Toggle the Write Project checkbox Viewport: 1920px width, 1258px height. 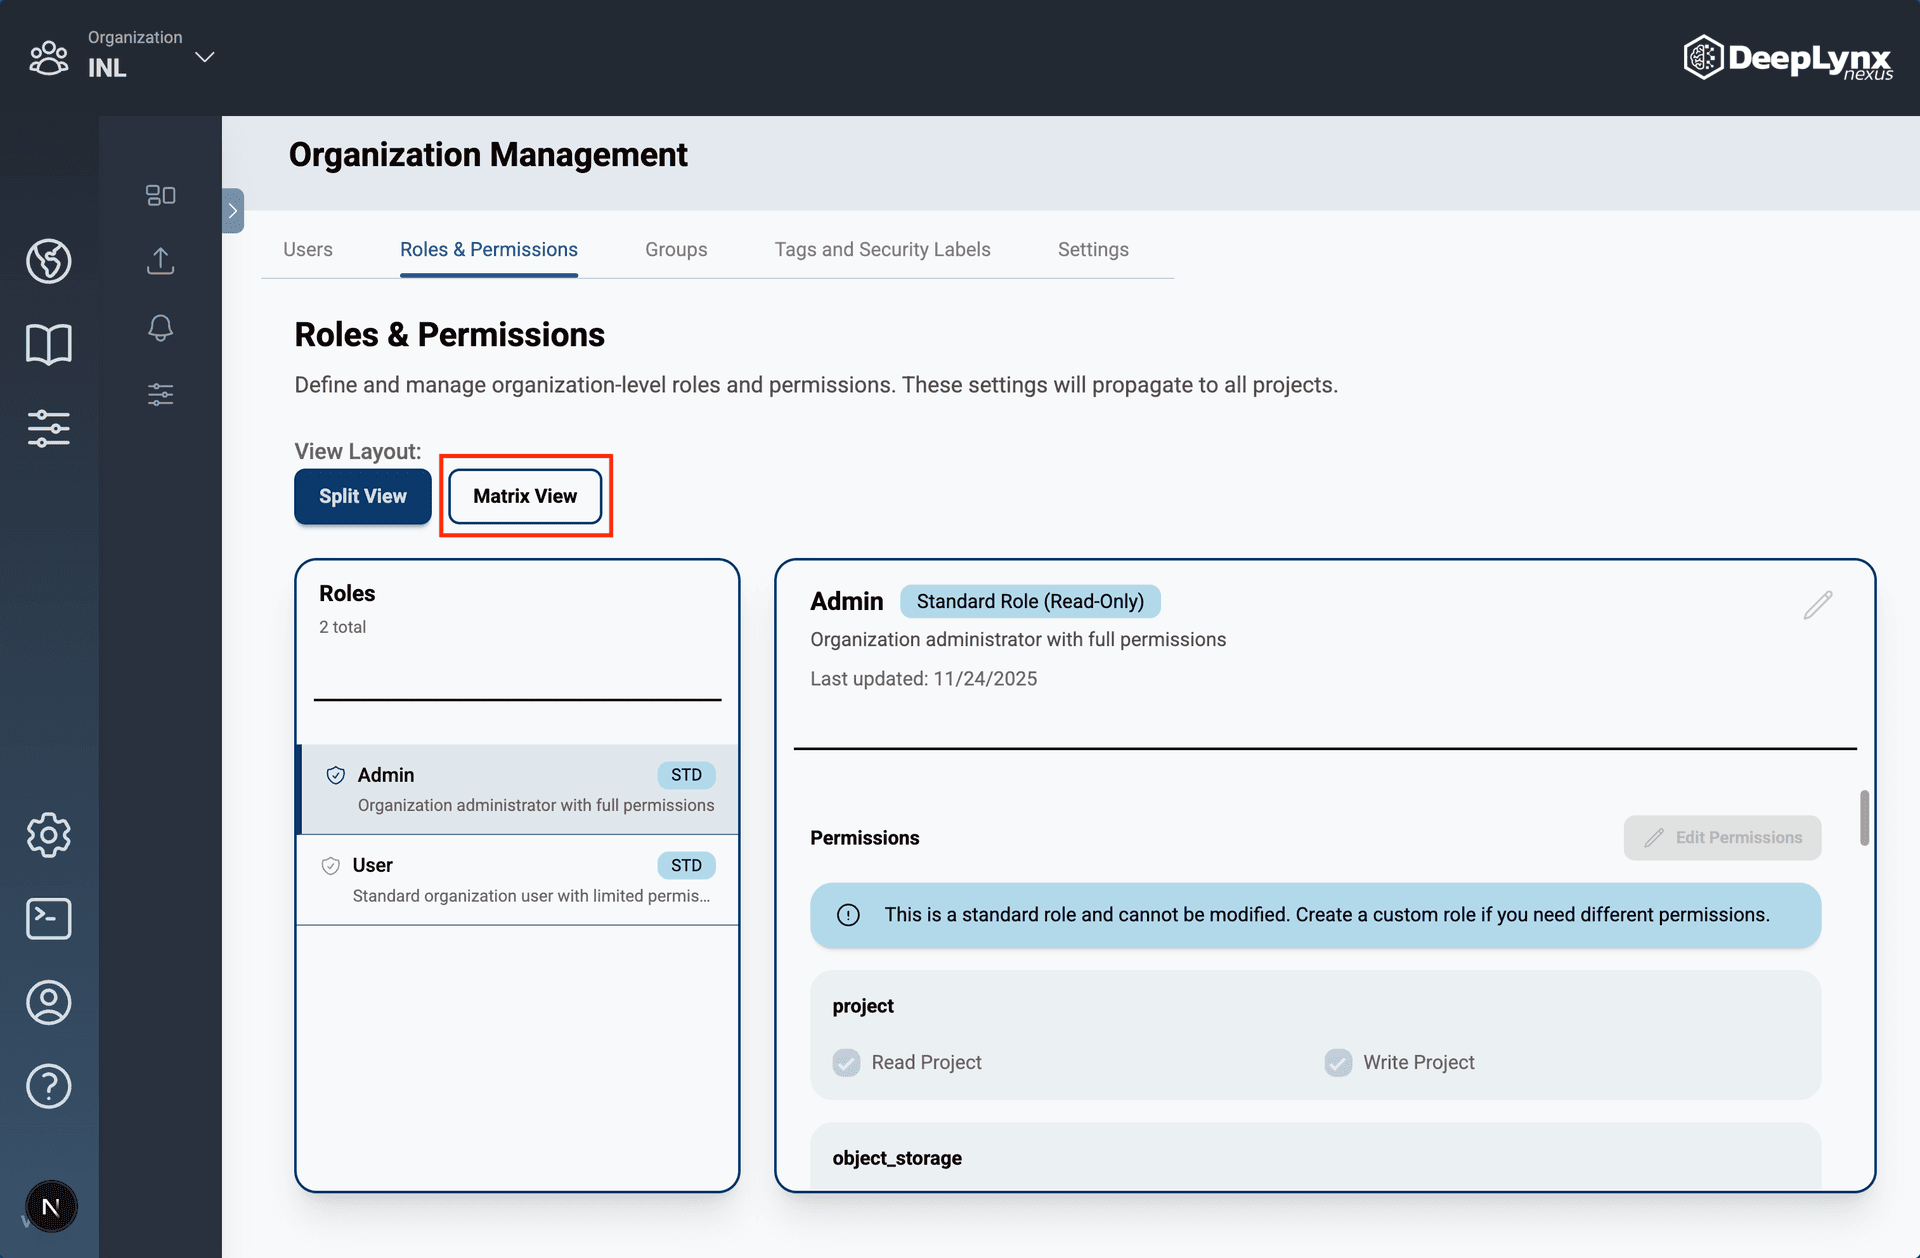1338,1062
